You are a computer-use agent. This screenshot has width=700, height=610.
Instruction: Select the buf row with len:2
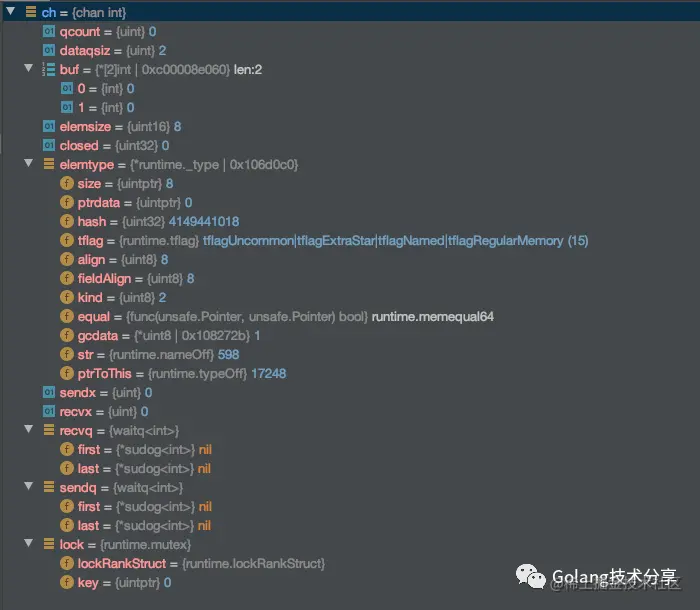click(x=350, y=69)
